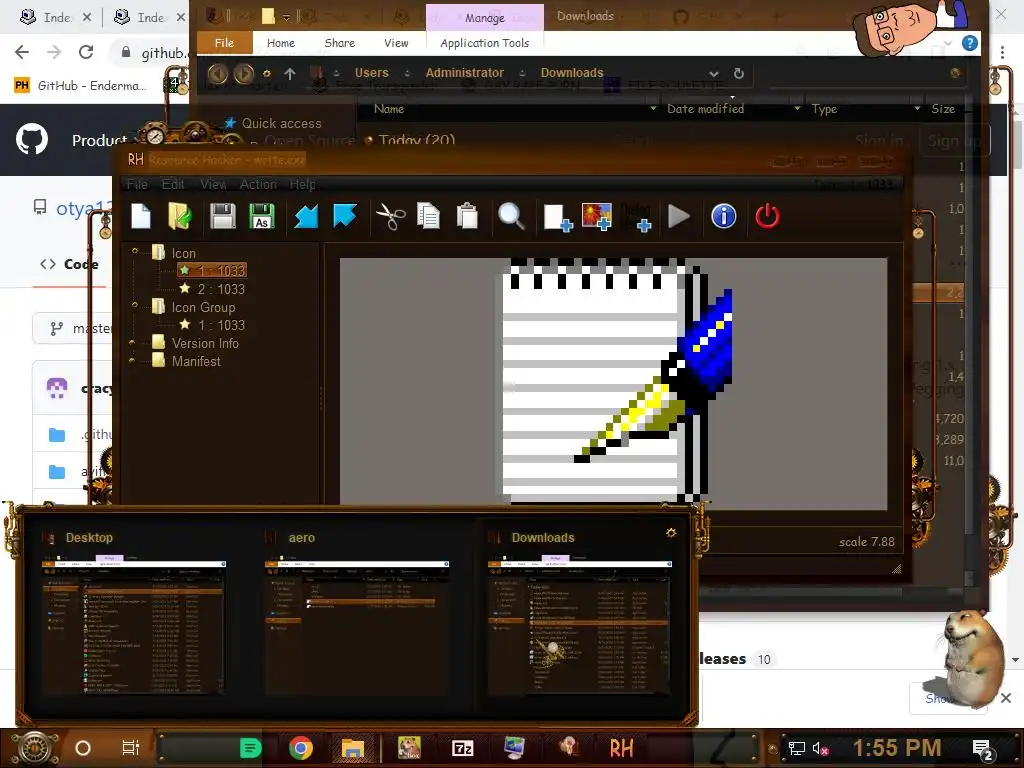Open File menu in Resource Hacker
The image size is (1024, 768).
point(137,185)
